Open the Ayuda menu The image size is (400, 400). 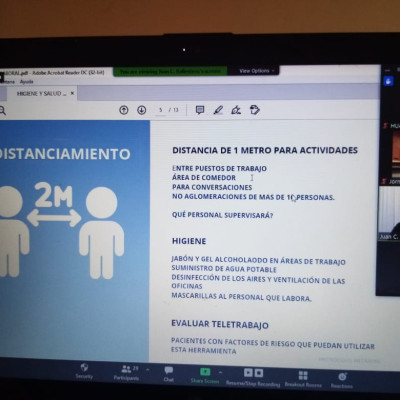pyautogui.click(x=26, y=82)
